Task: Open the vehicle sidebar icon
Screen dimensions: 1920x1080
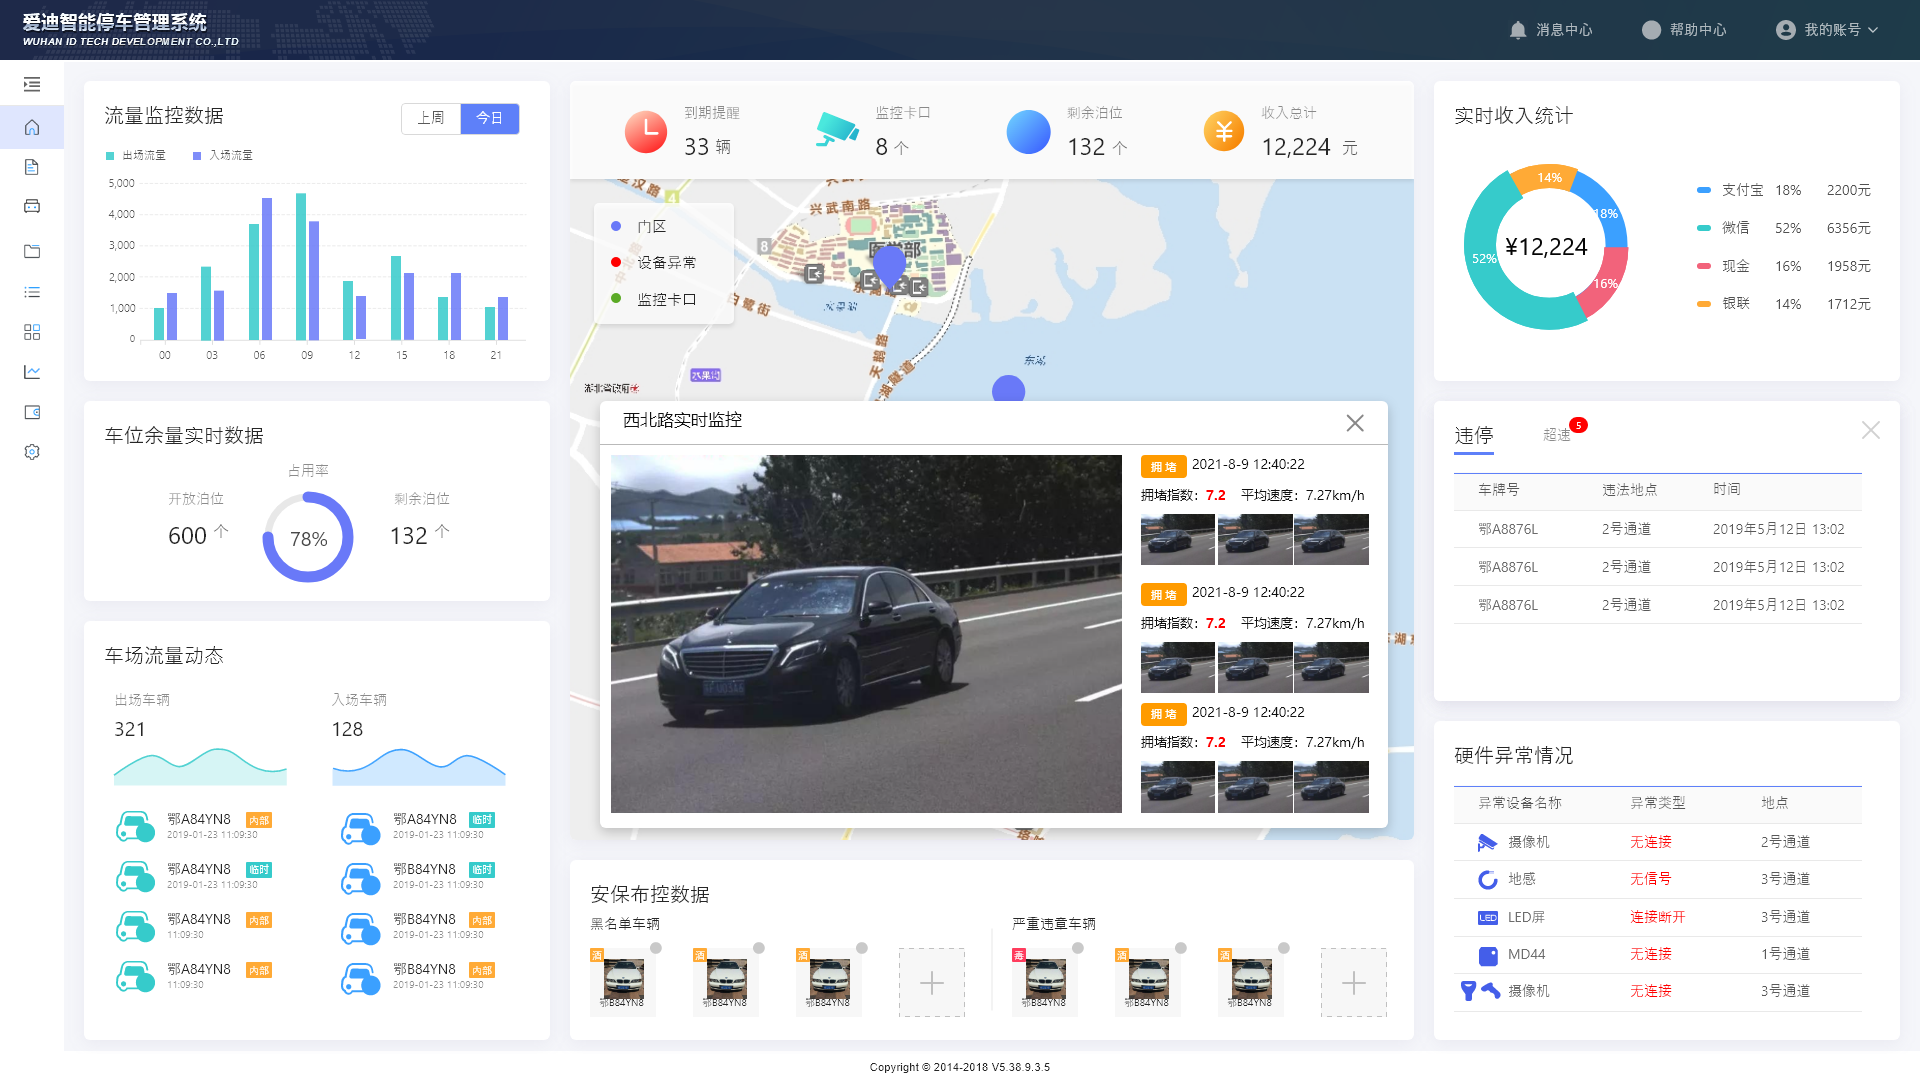Action: pyautogui.click(x=32, y=206)
